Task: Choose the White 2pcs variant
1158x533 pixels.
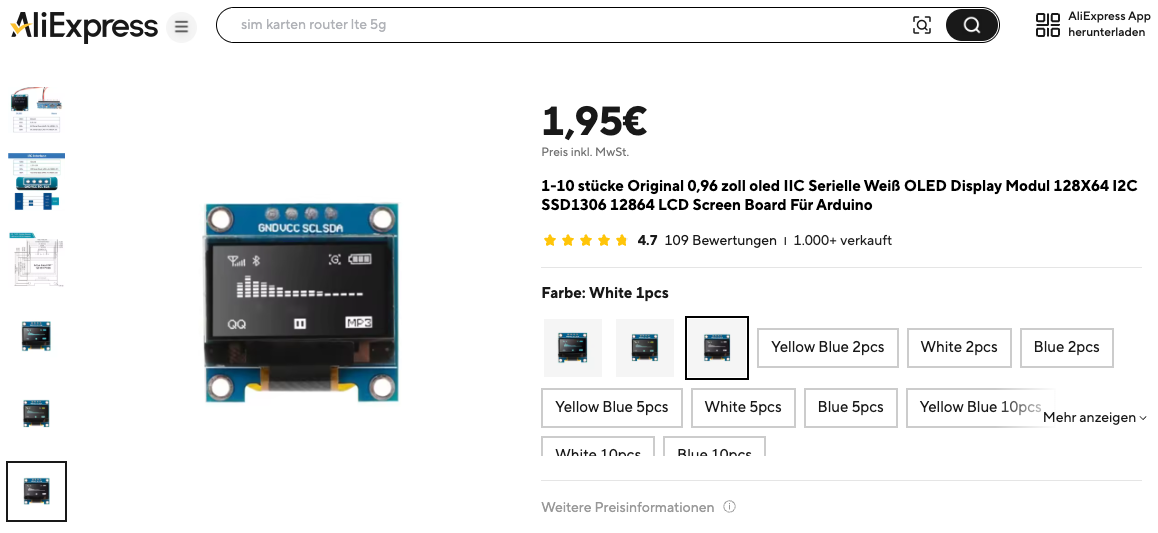Action: [x=959, y=348]
